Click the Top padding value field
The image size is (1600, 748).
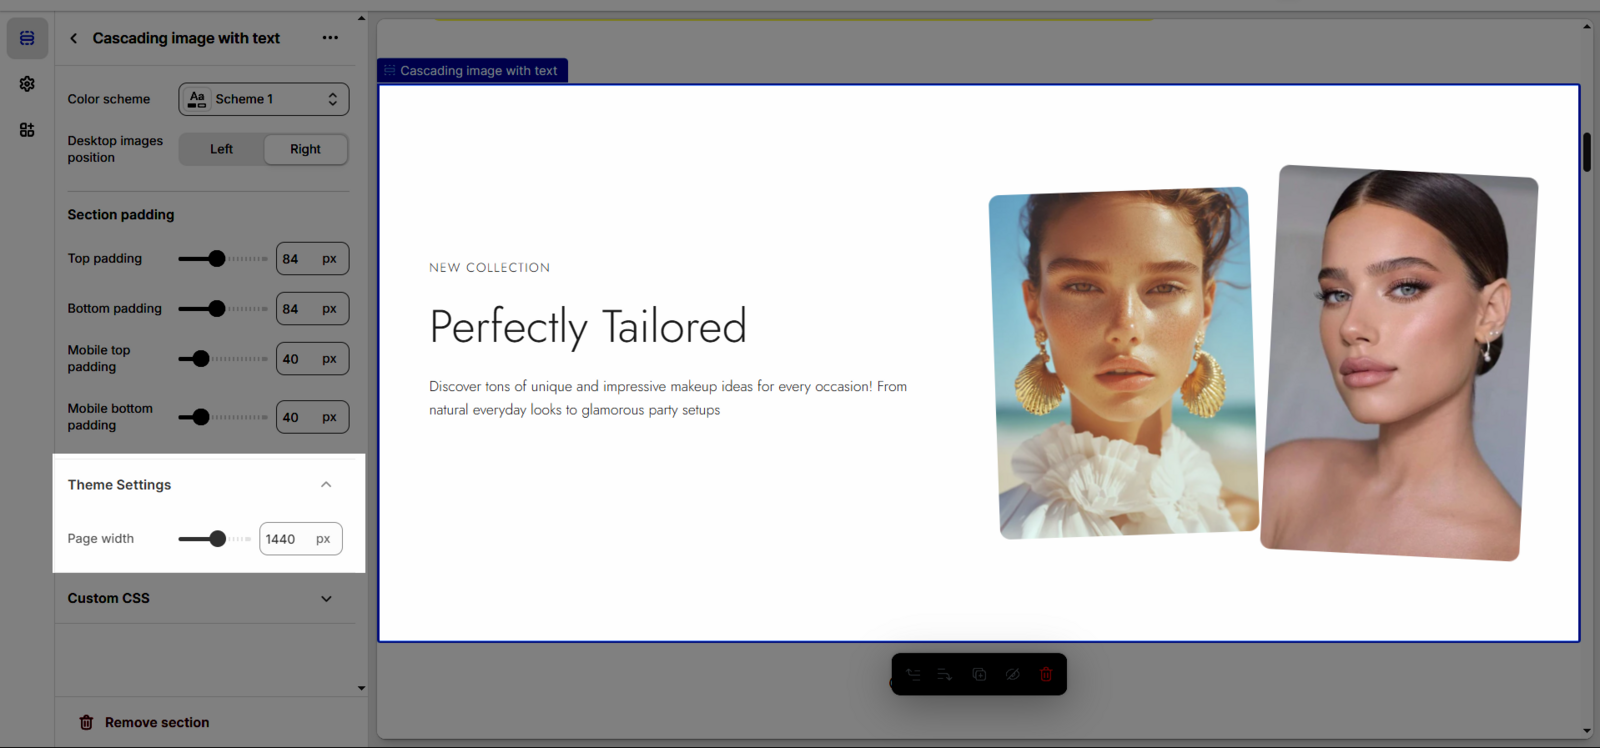pos(297,259)
